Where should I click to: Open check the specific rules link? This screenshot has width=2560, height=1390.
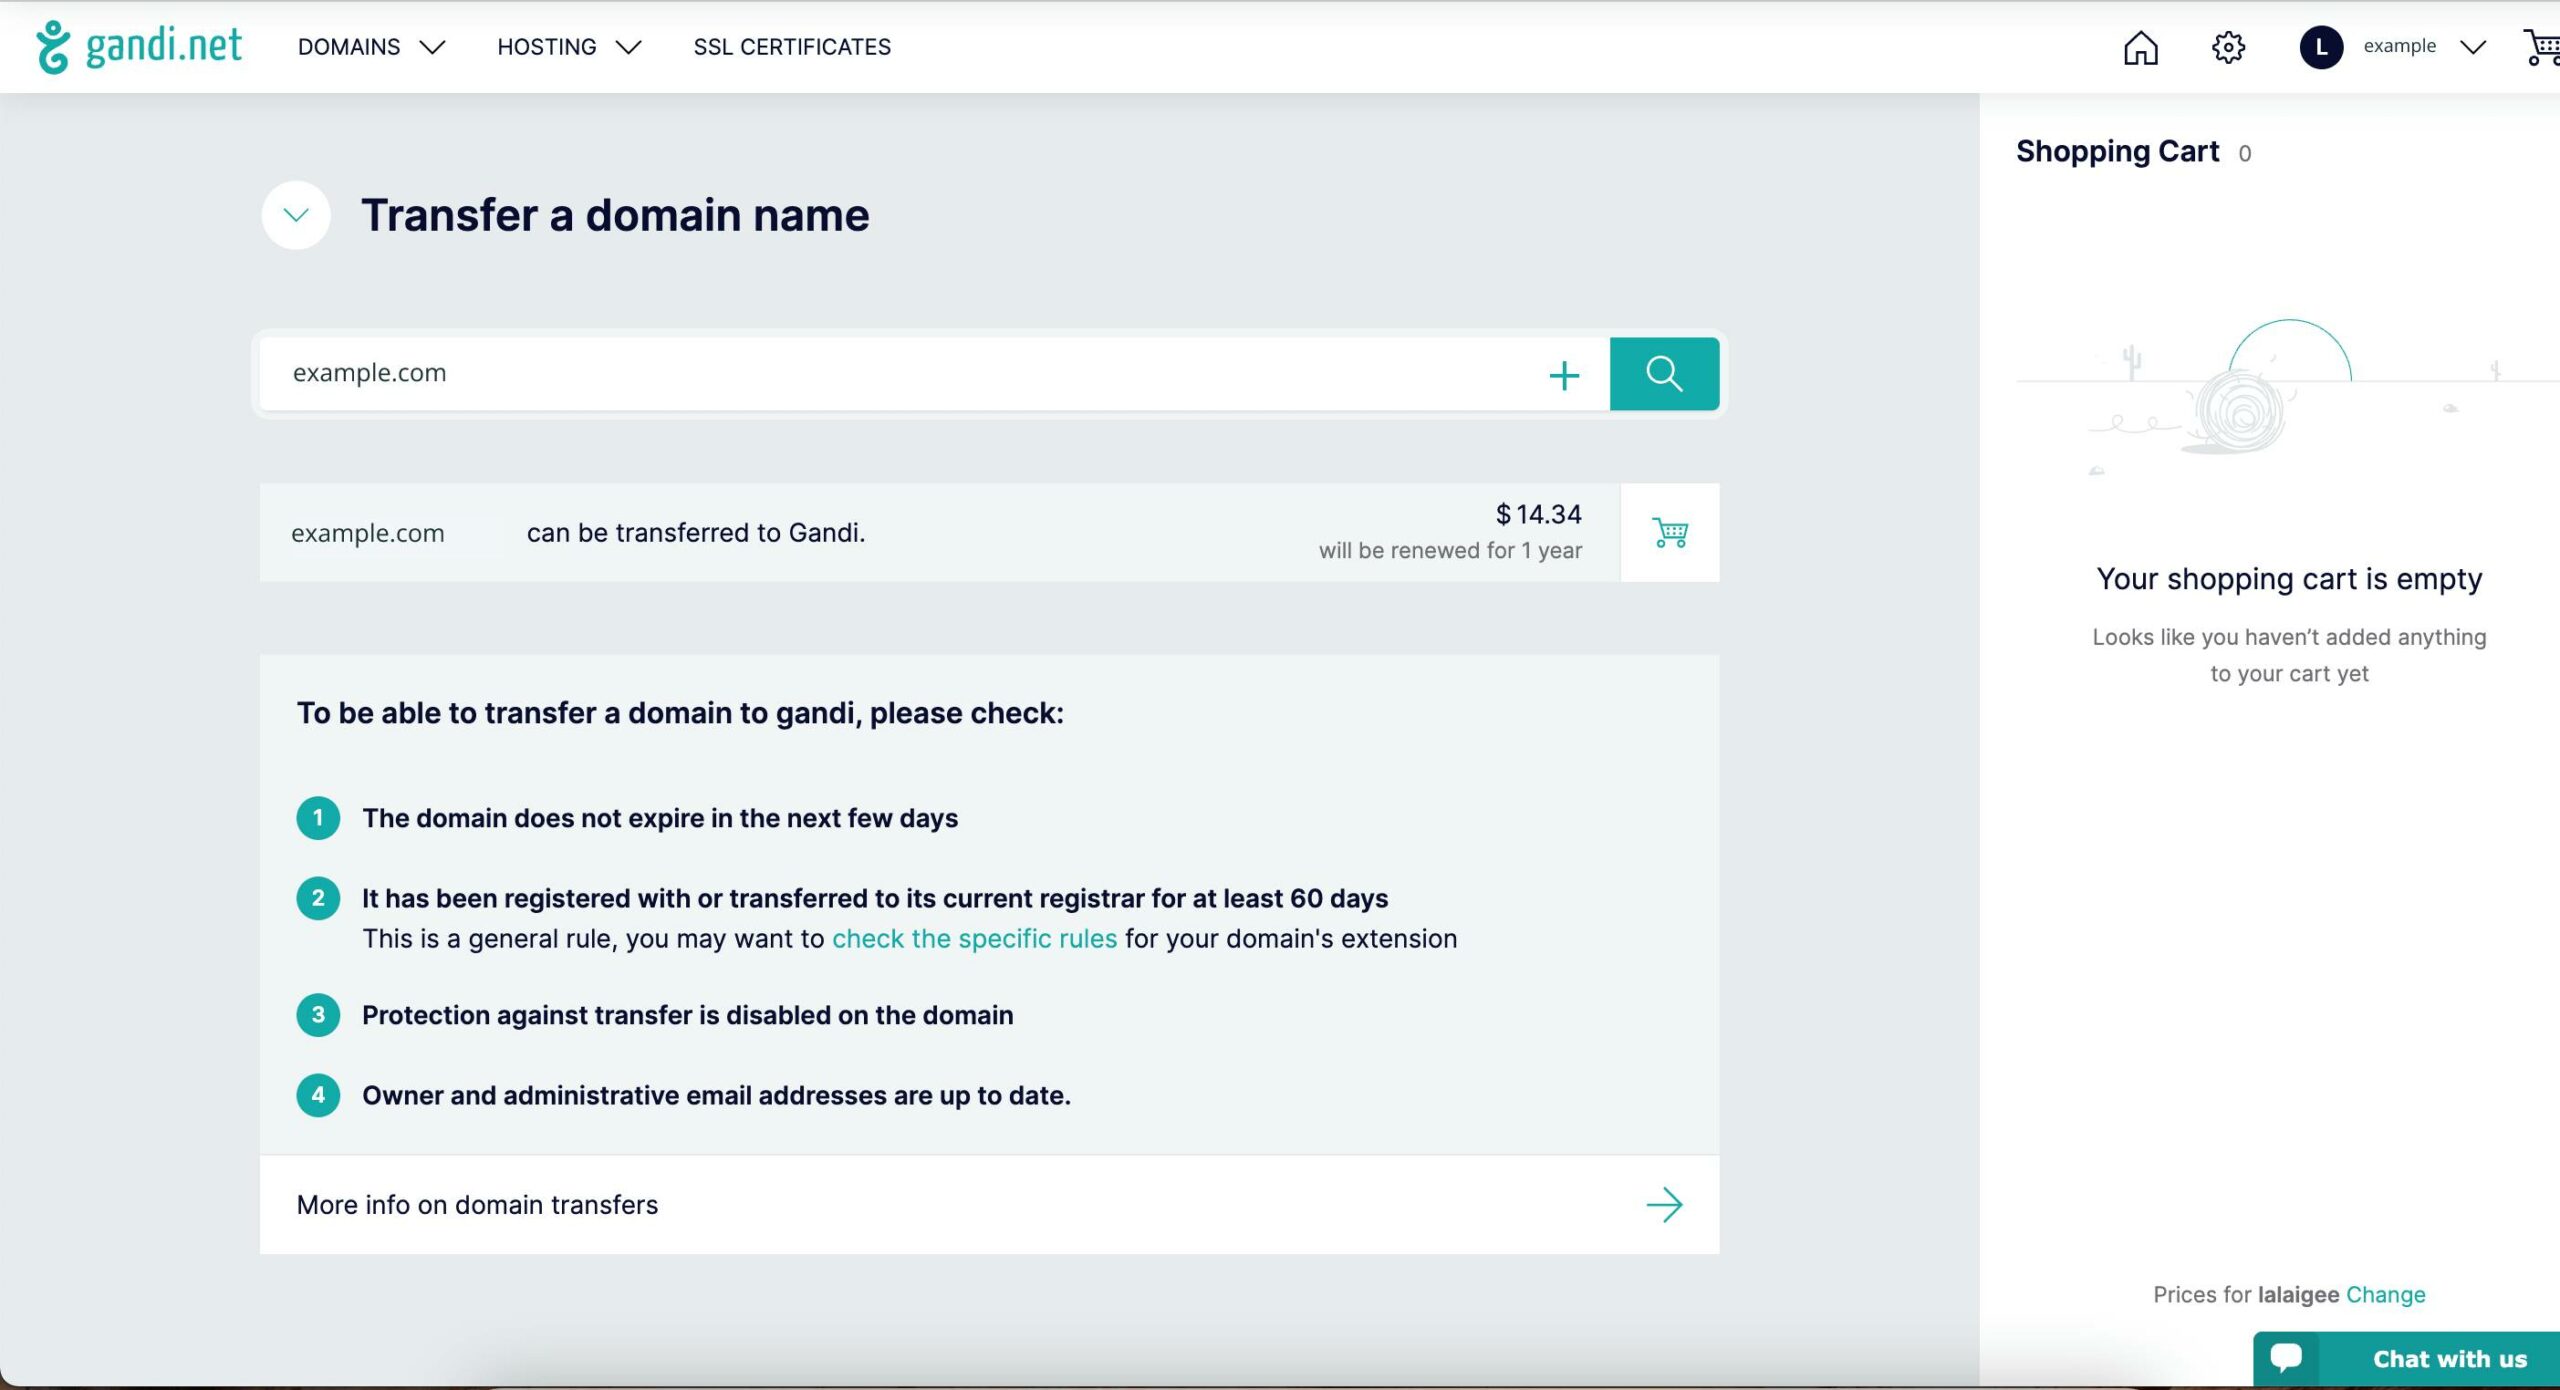click(974, 939)
